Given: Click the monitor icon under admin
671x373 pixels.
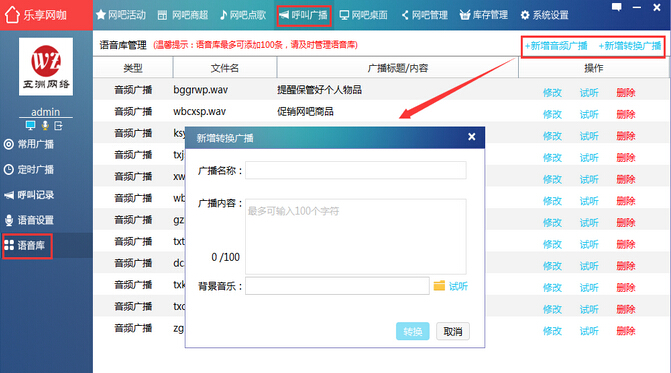Looking at the screenshot, I should (30, 125).
